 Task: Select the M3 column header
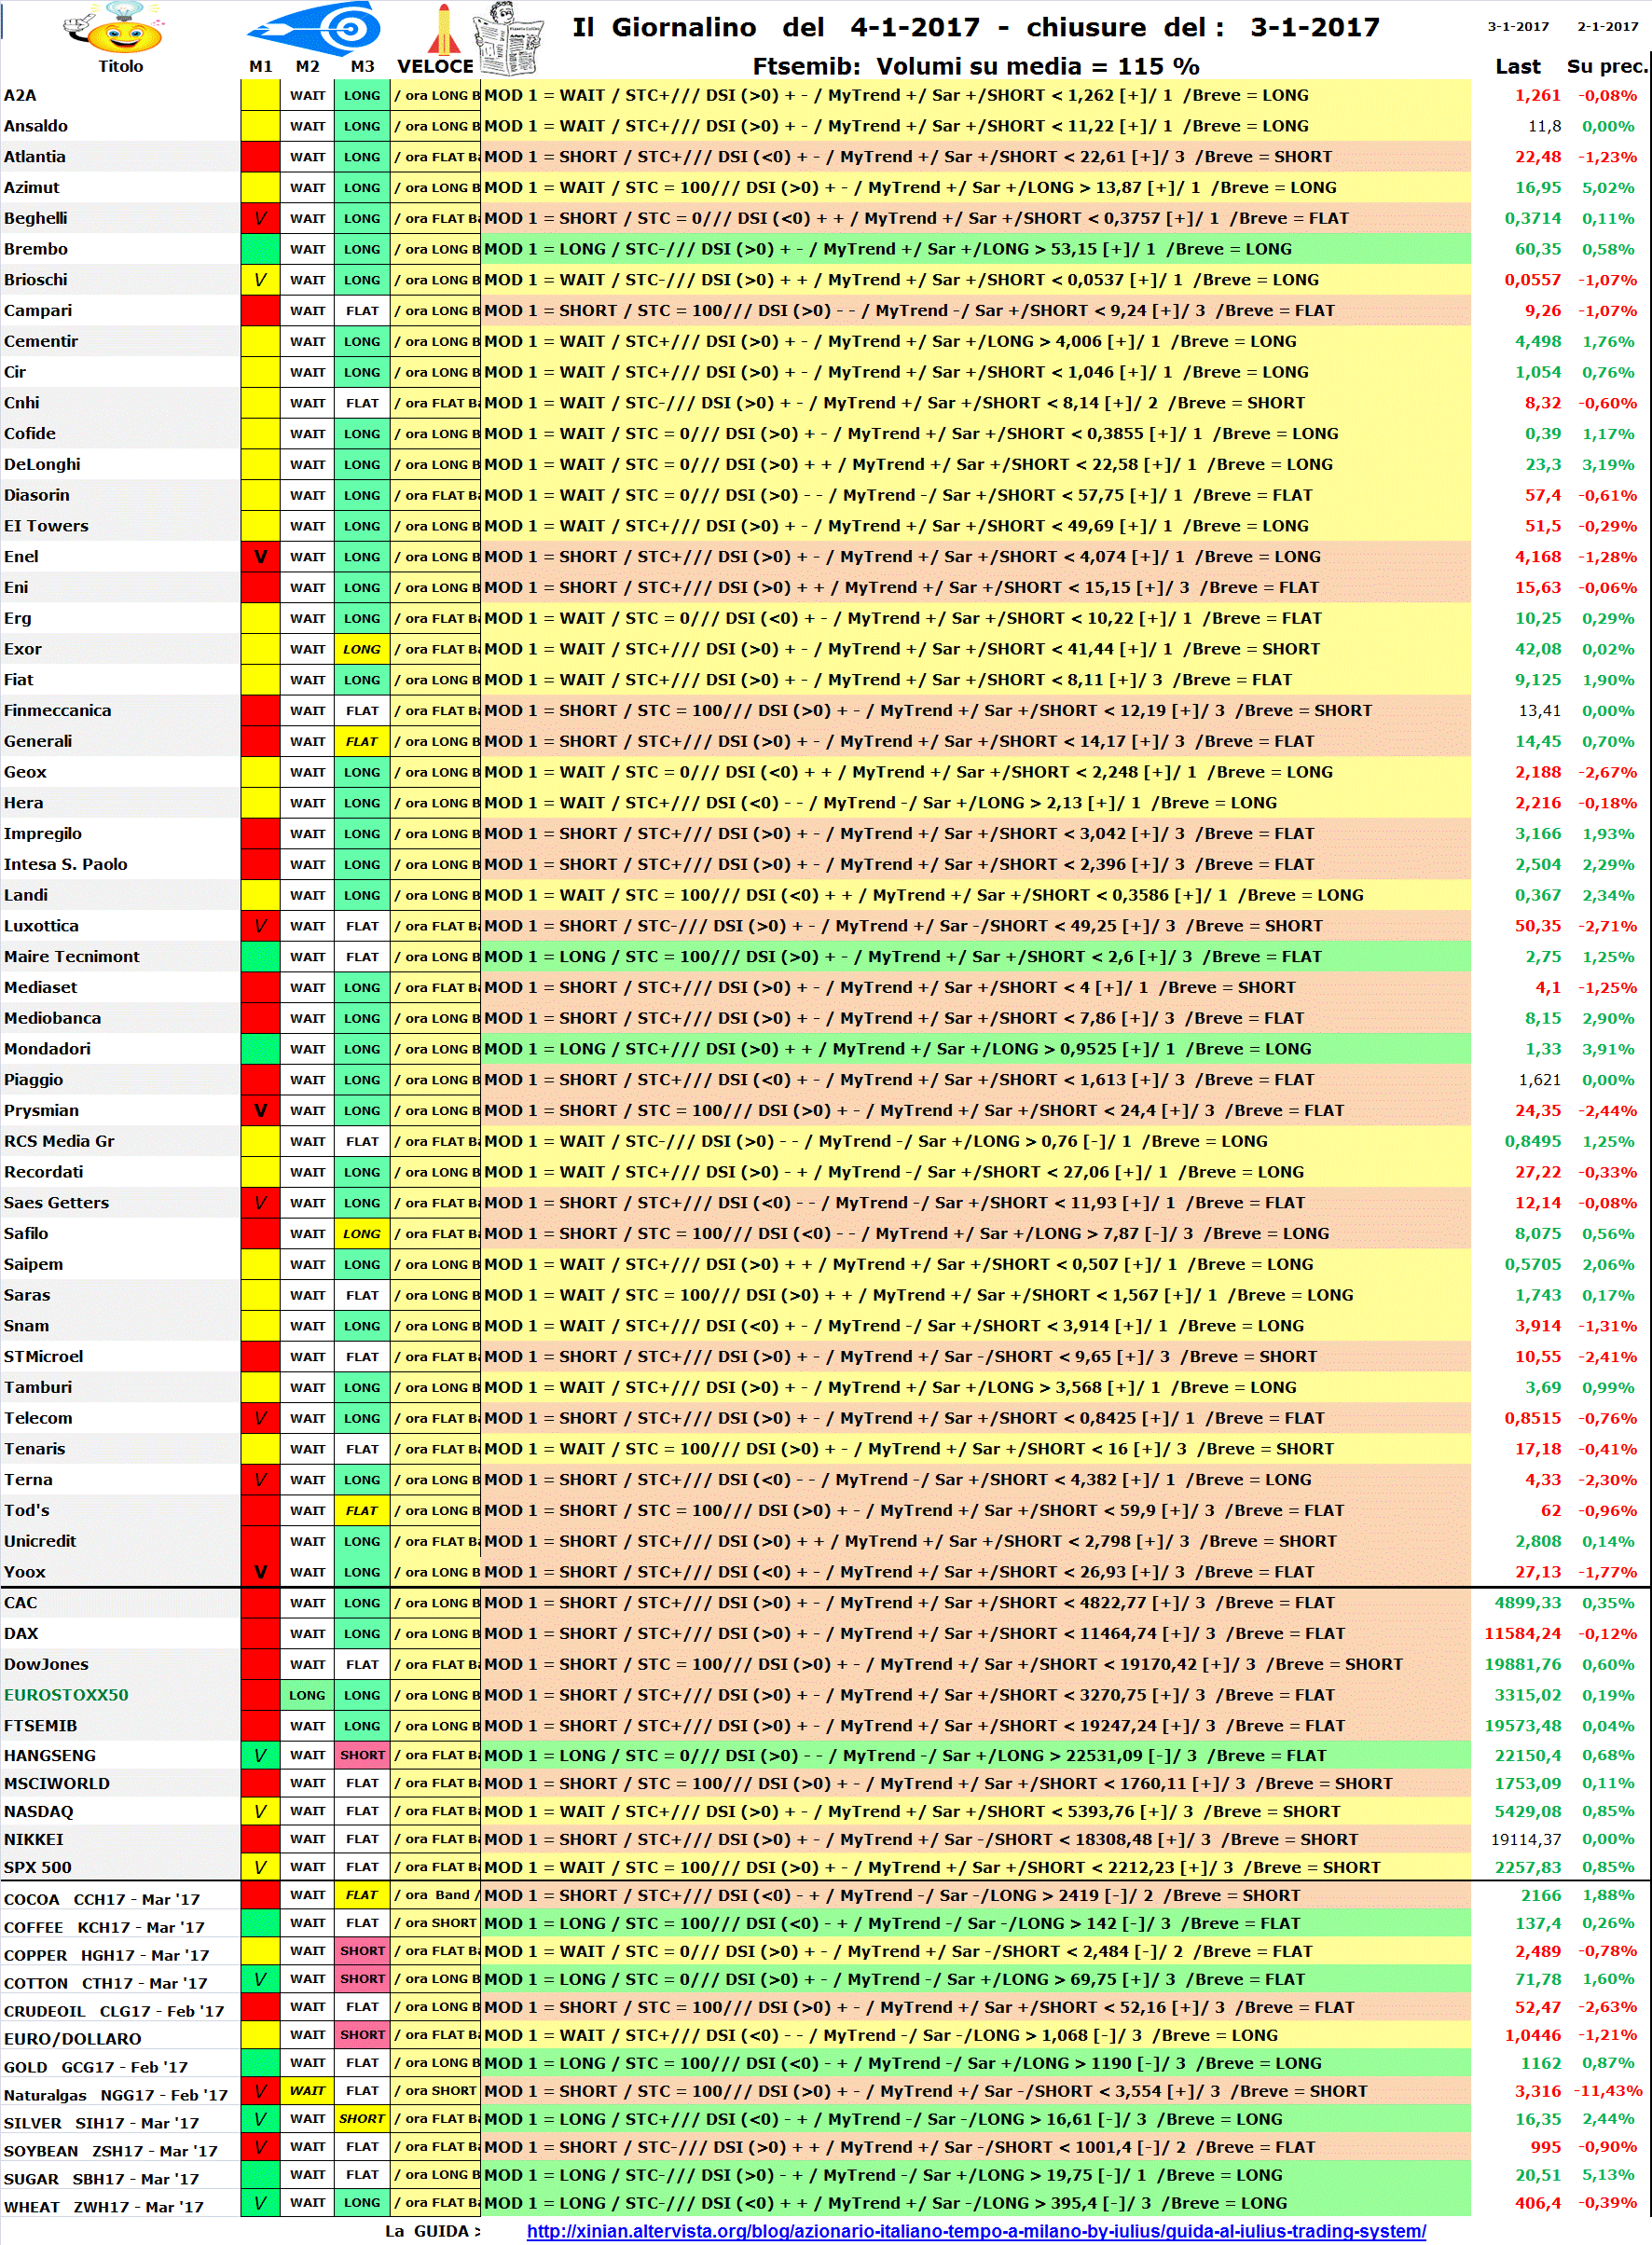pos(362,66)
